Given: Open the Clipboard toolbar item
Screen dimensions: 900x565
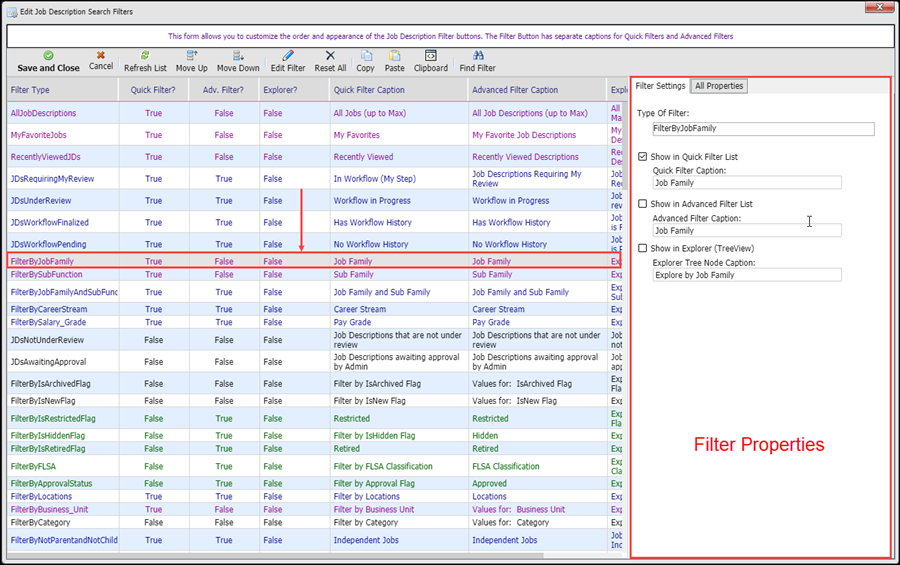Looking at the screenshot, I should [x=430, y=56].
